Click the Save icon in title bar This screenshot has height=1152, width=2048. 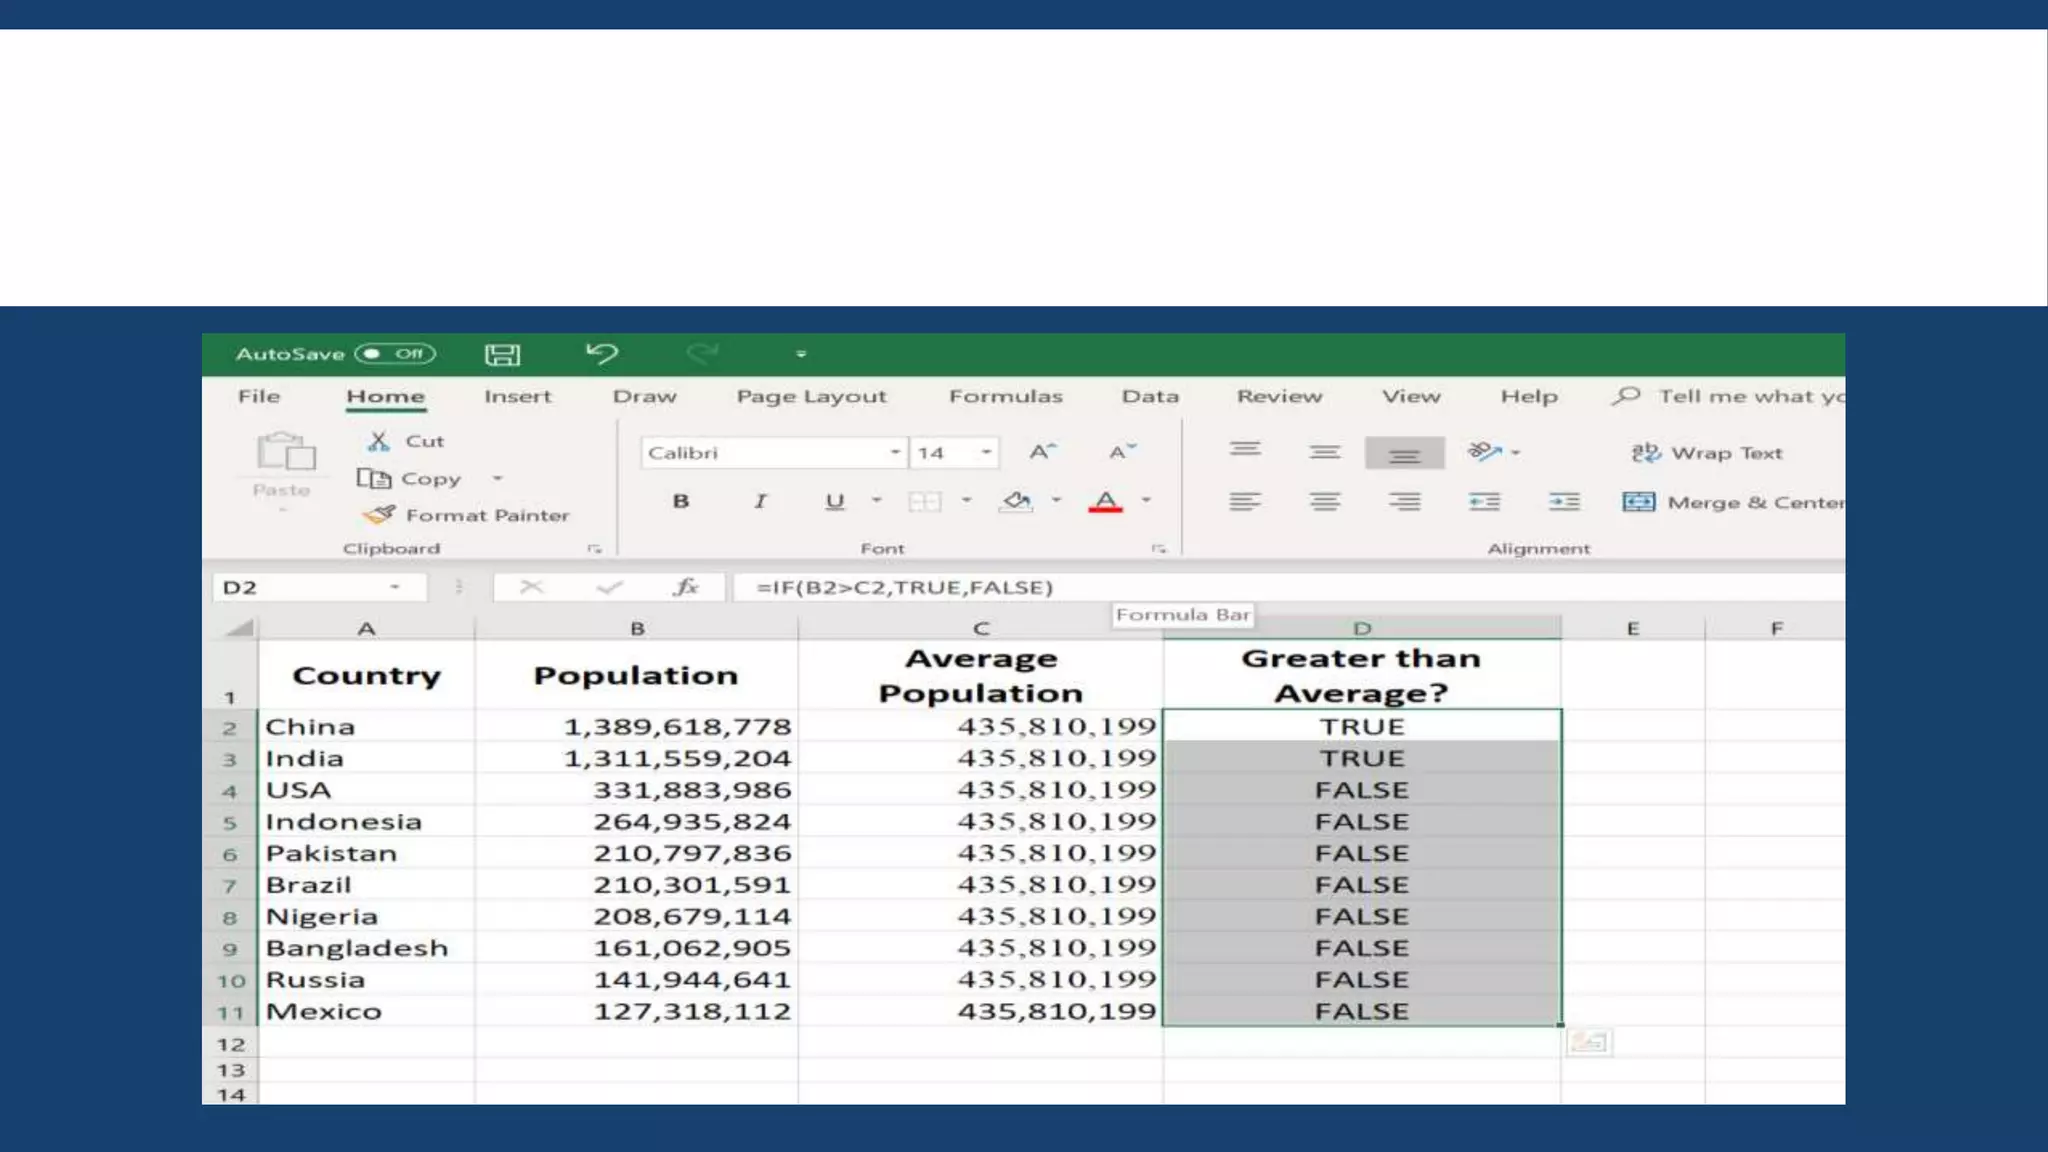pyautogui.click(x=502, y=355)
